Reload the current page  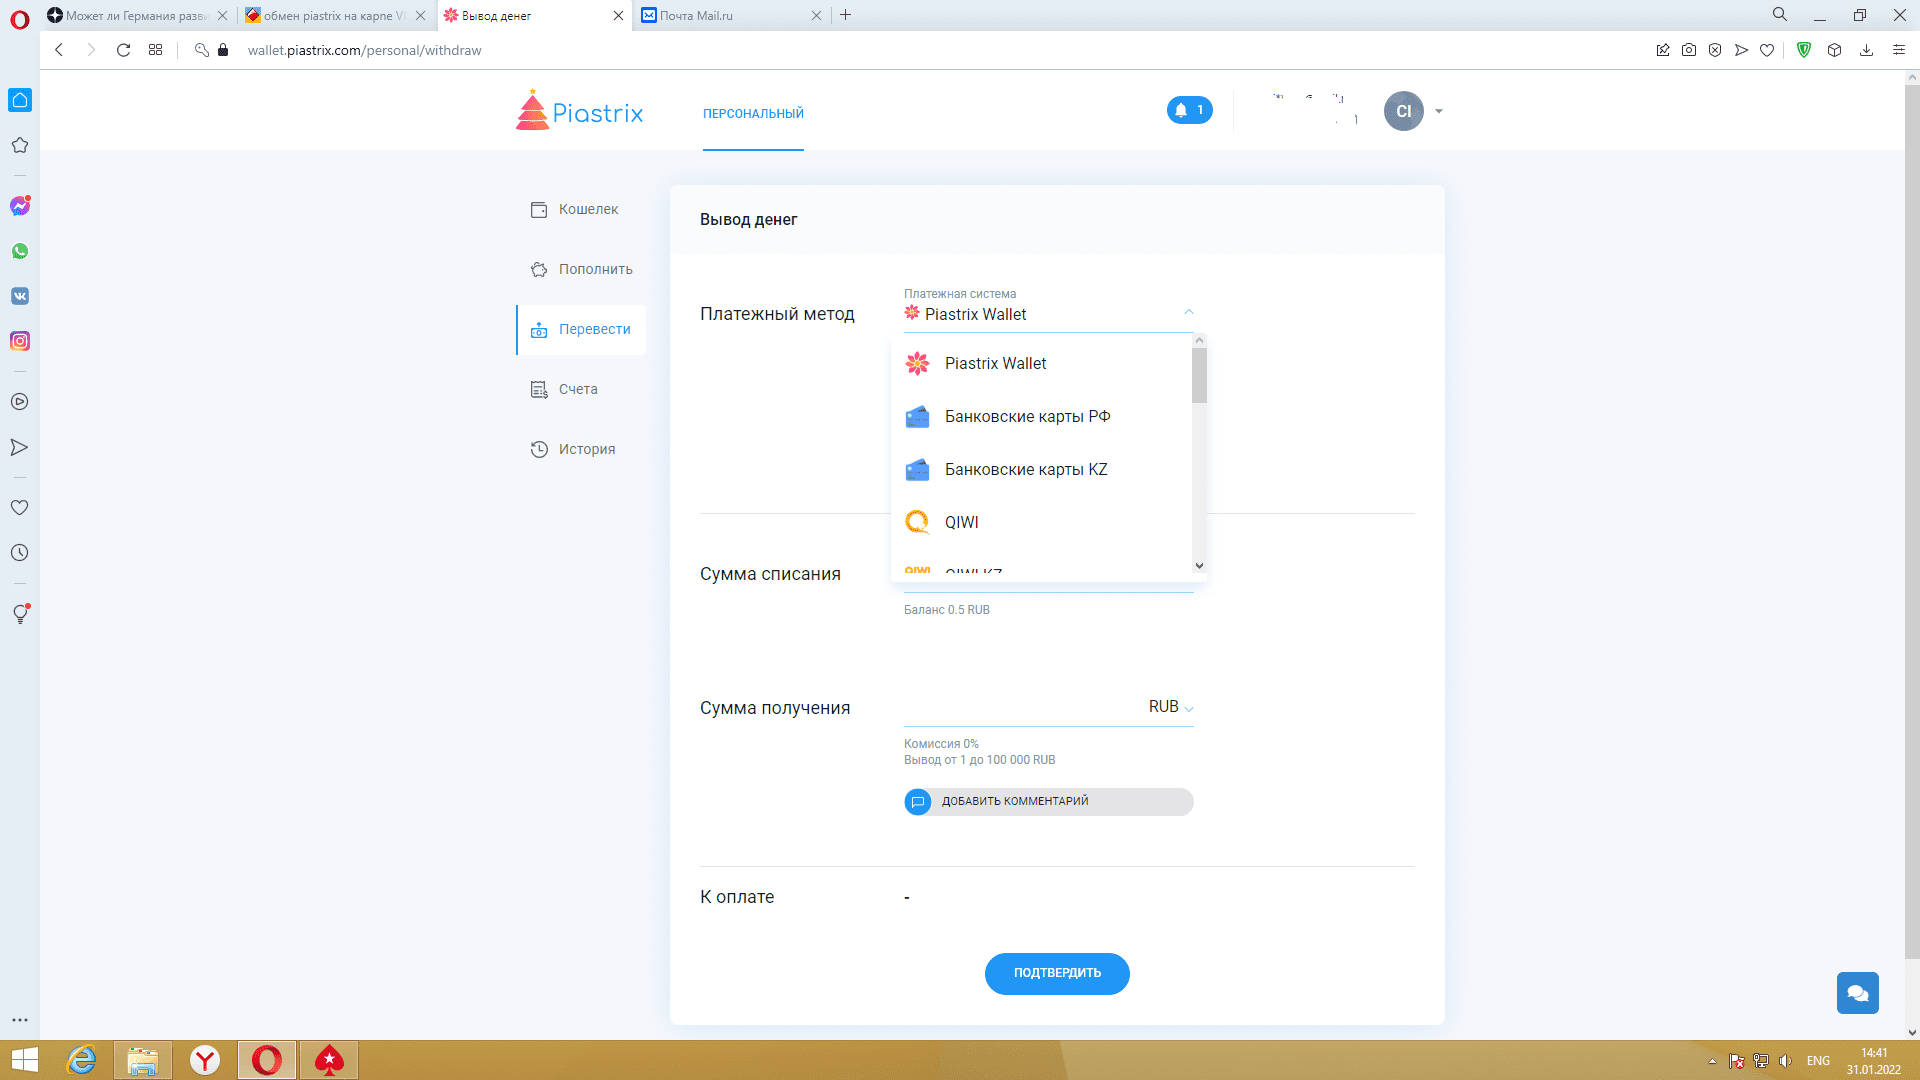tap(123, 50)
